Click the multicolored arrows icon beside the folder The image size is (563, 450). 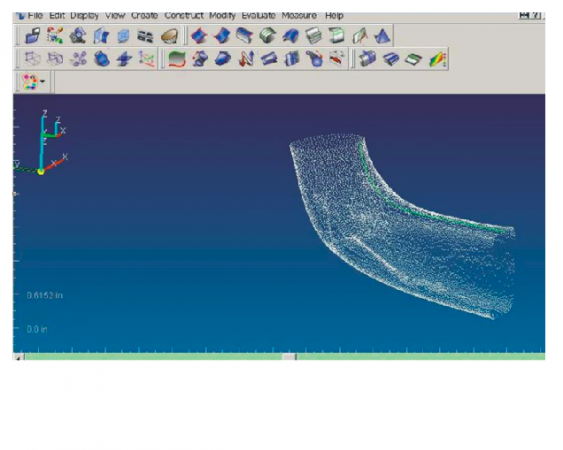(55, 36)
